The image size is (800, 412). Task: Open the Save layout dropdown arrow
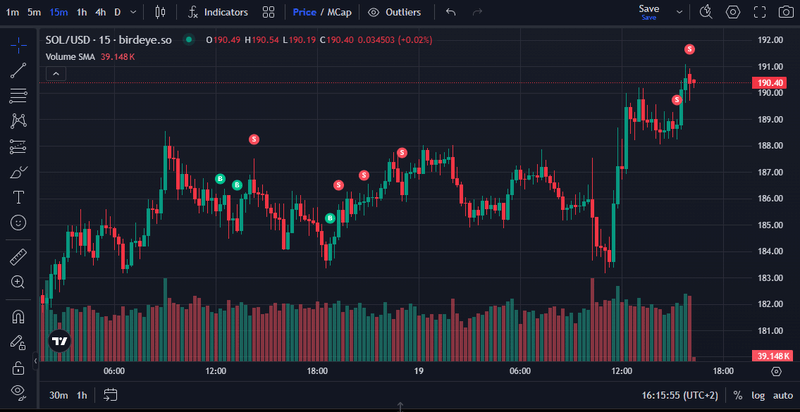point(679,12)
